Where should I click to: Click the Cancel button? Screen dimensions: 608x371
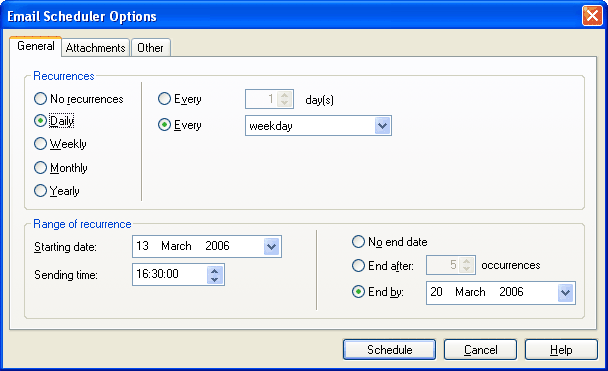pos(480,350)
